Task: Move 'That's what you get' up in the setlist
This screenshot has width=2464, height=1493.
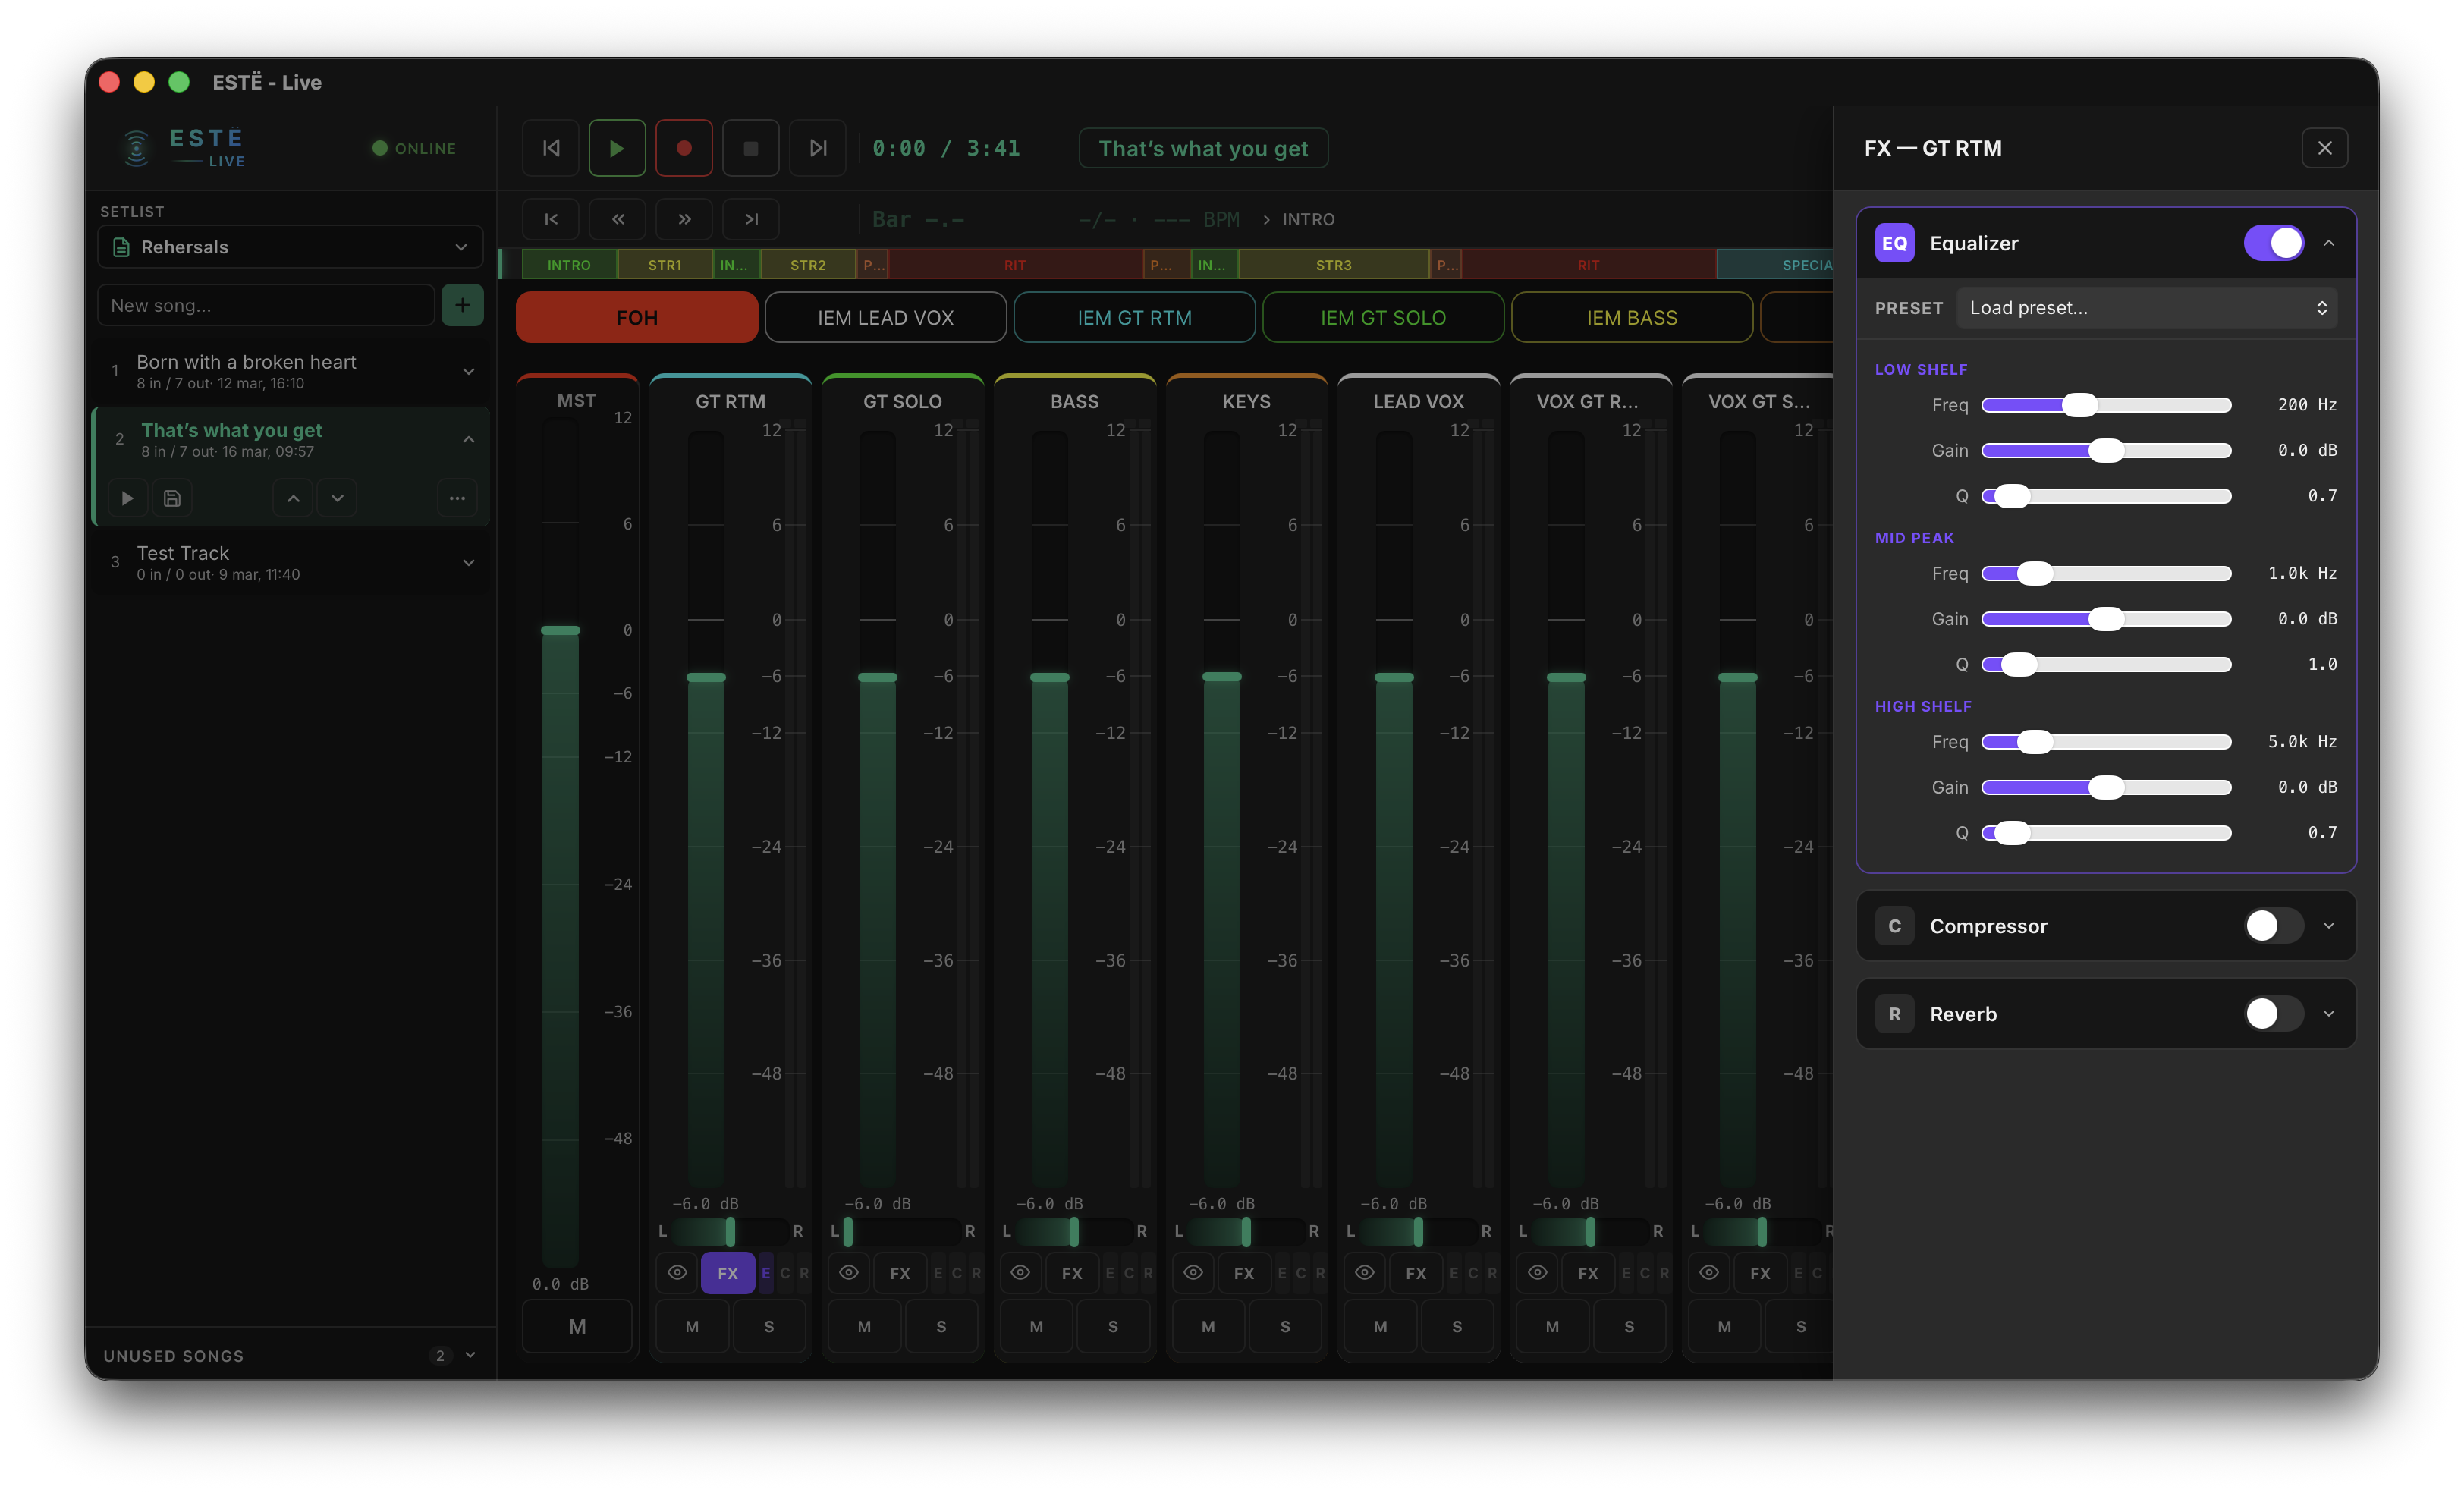Action: tap(291, 497)
